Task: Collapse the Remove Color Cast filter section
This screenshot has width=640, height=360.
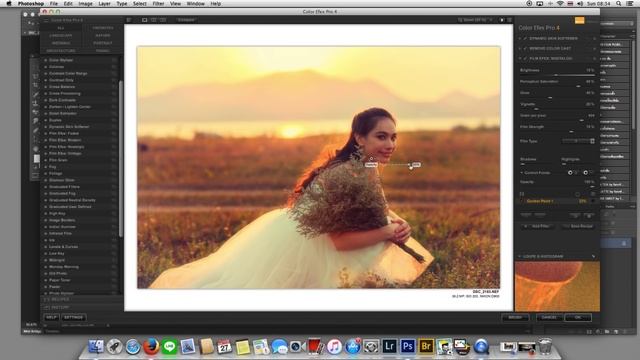Action: (x=520, y=48)
